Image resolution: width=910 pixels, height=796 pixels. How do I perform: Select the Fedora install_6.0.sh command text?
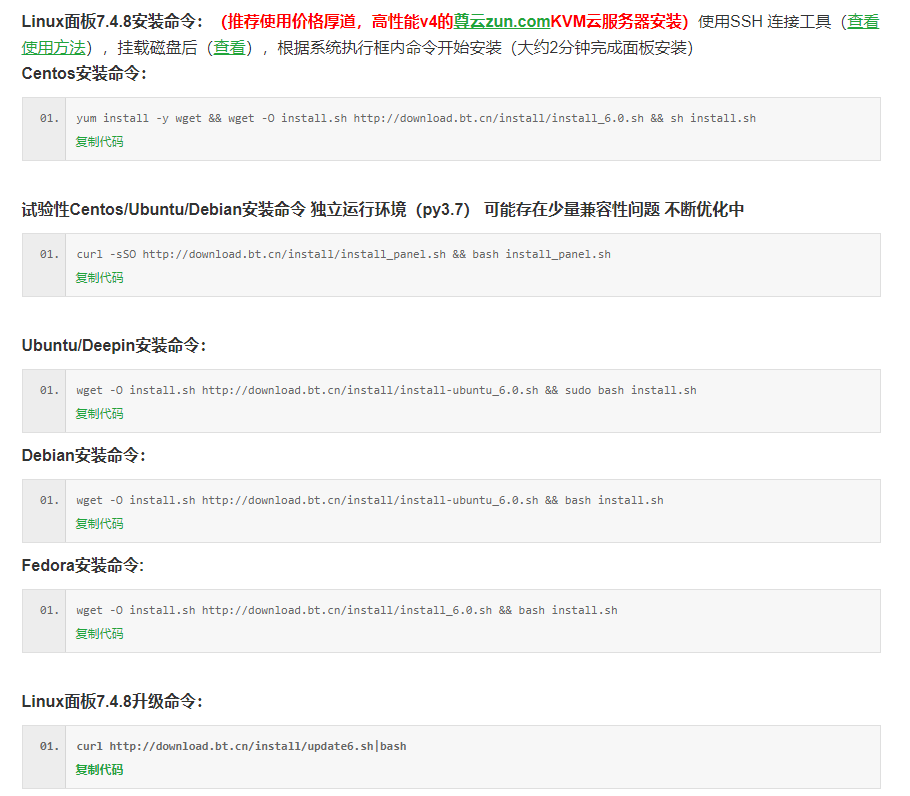tap(346, 609)
